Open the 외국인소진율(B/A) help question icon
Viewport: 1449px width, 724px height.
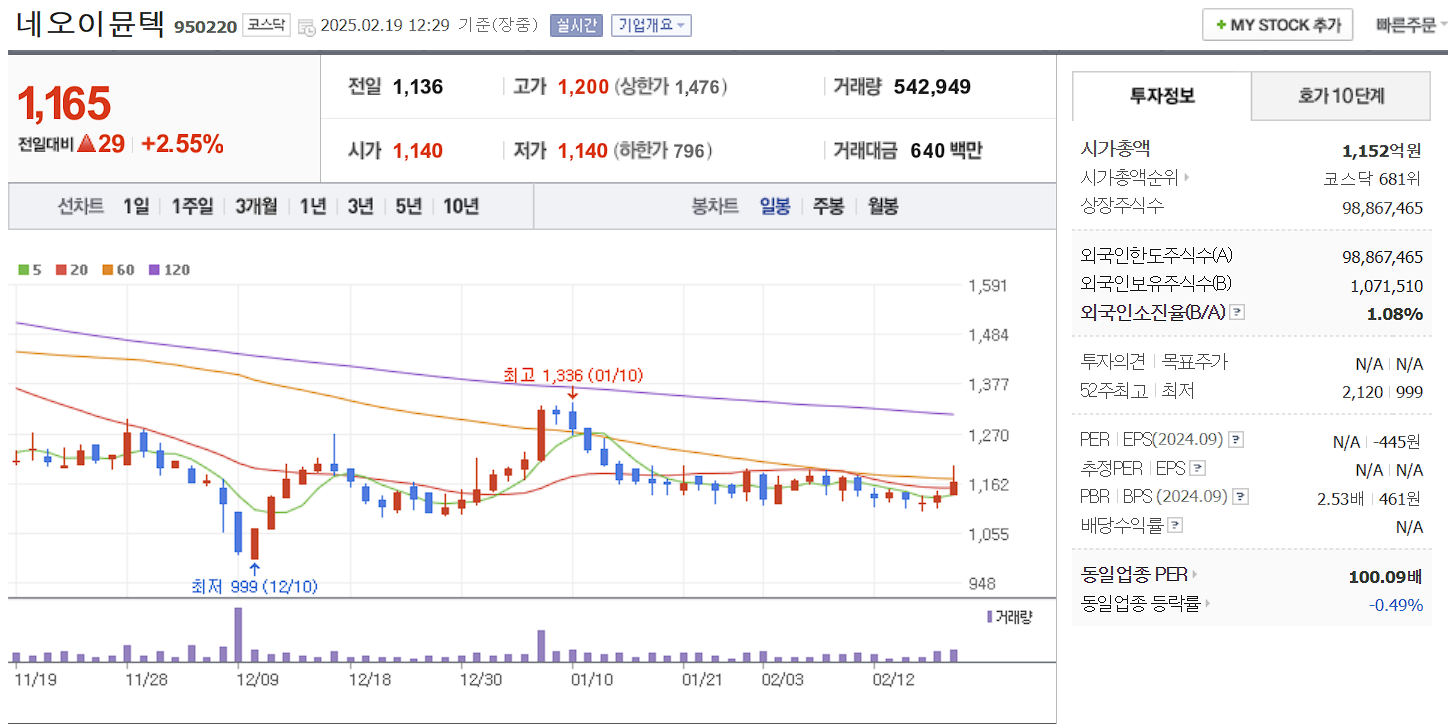(1236, 312)
